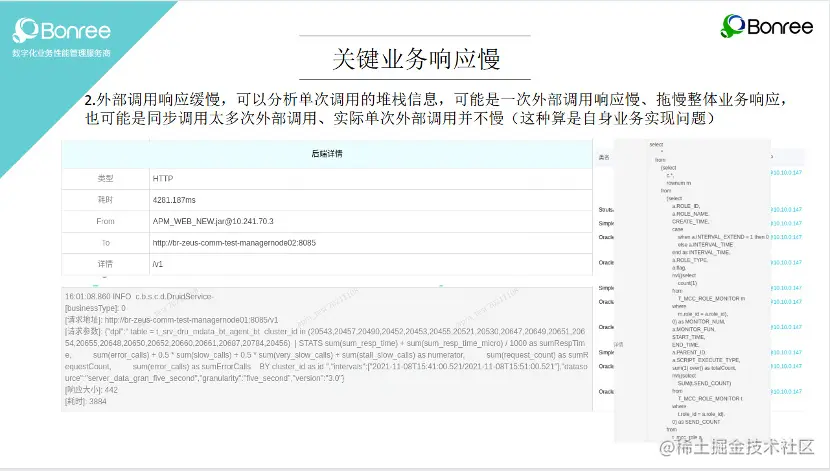Click the 16:01:08.860 INFO DruidService log line
The width and height of the screenshot is (830, 472).
[139, 296]
